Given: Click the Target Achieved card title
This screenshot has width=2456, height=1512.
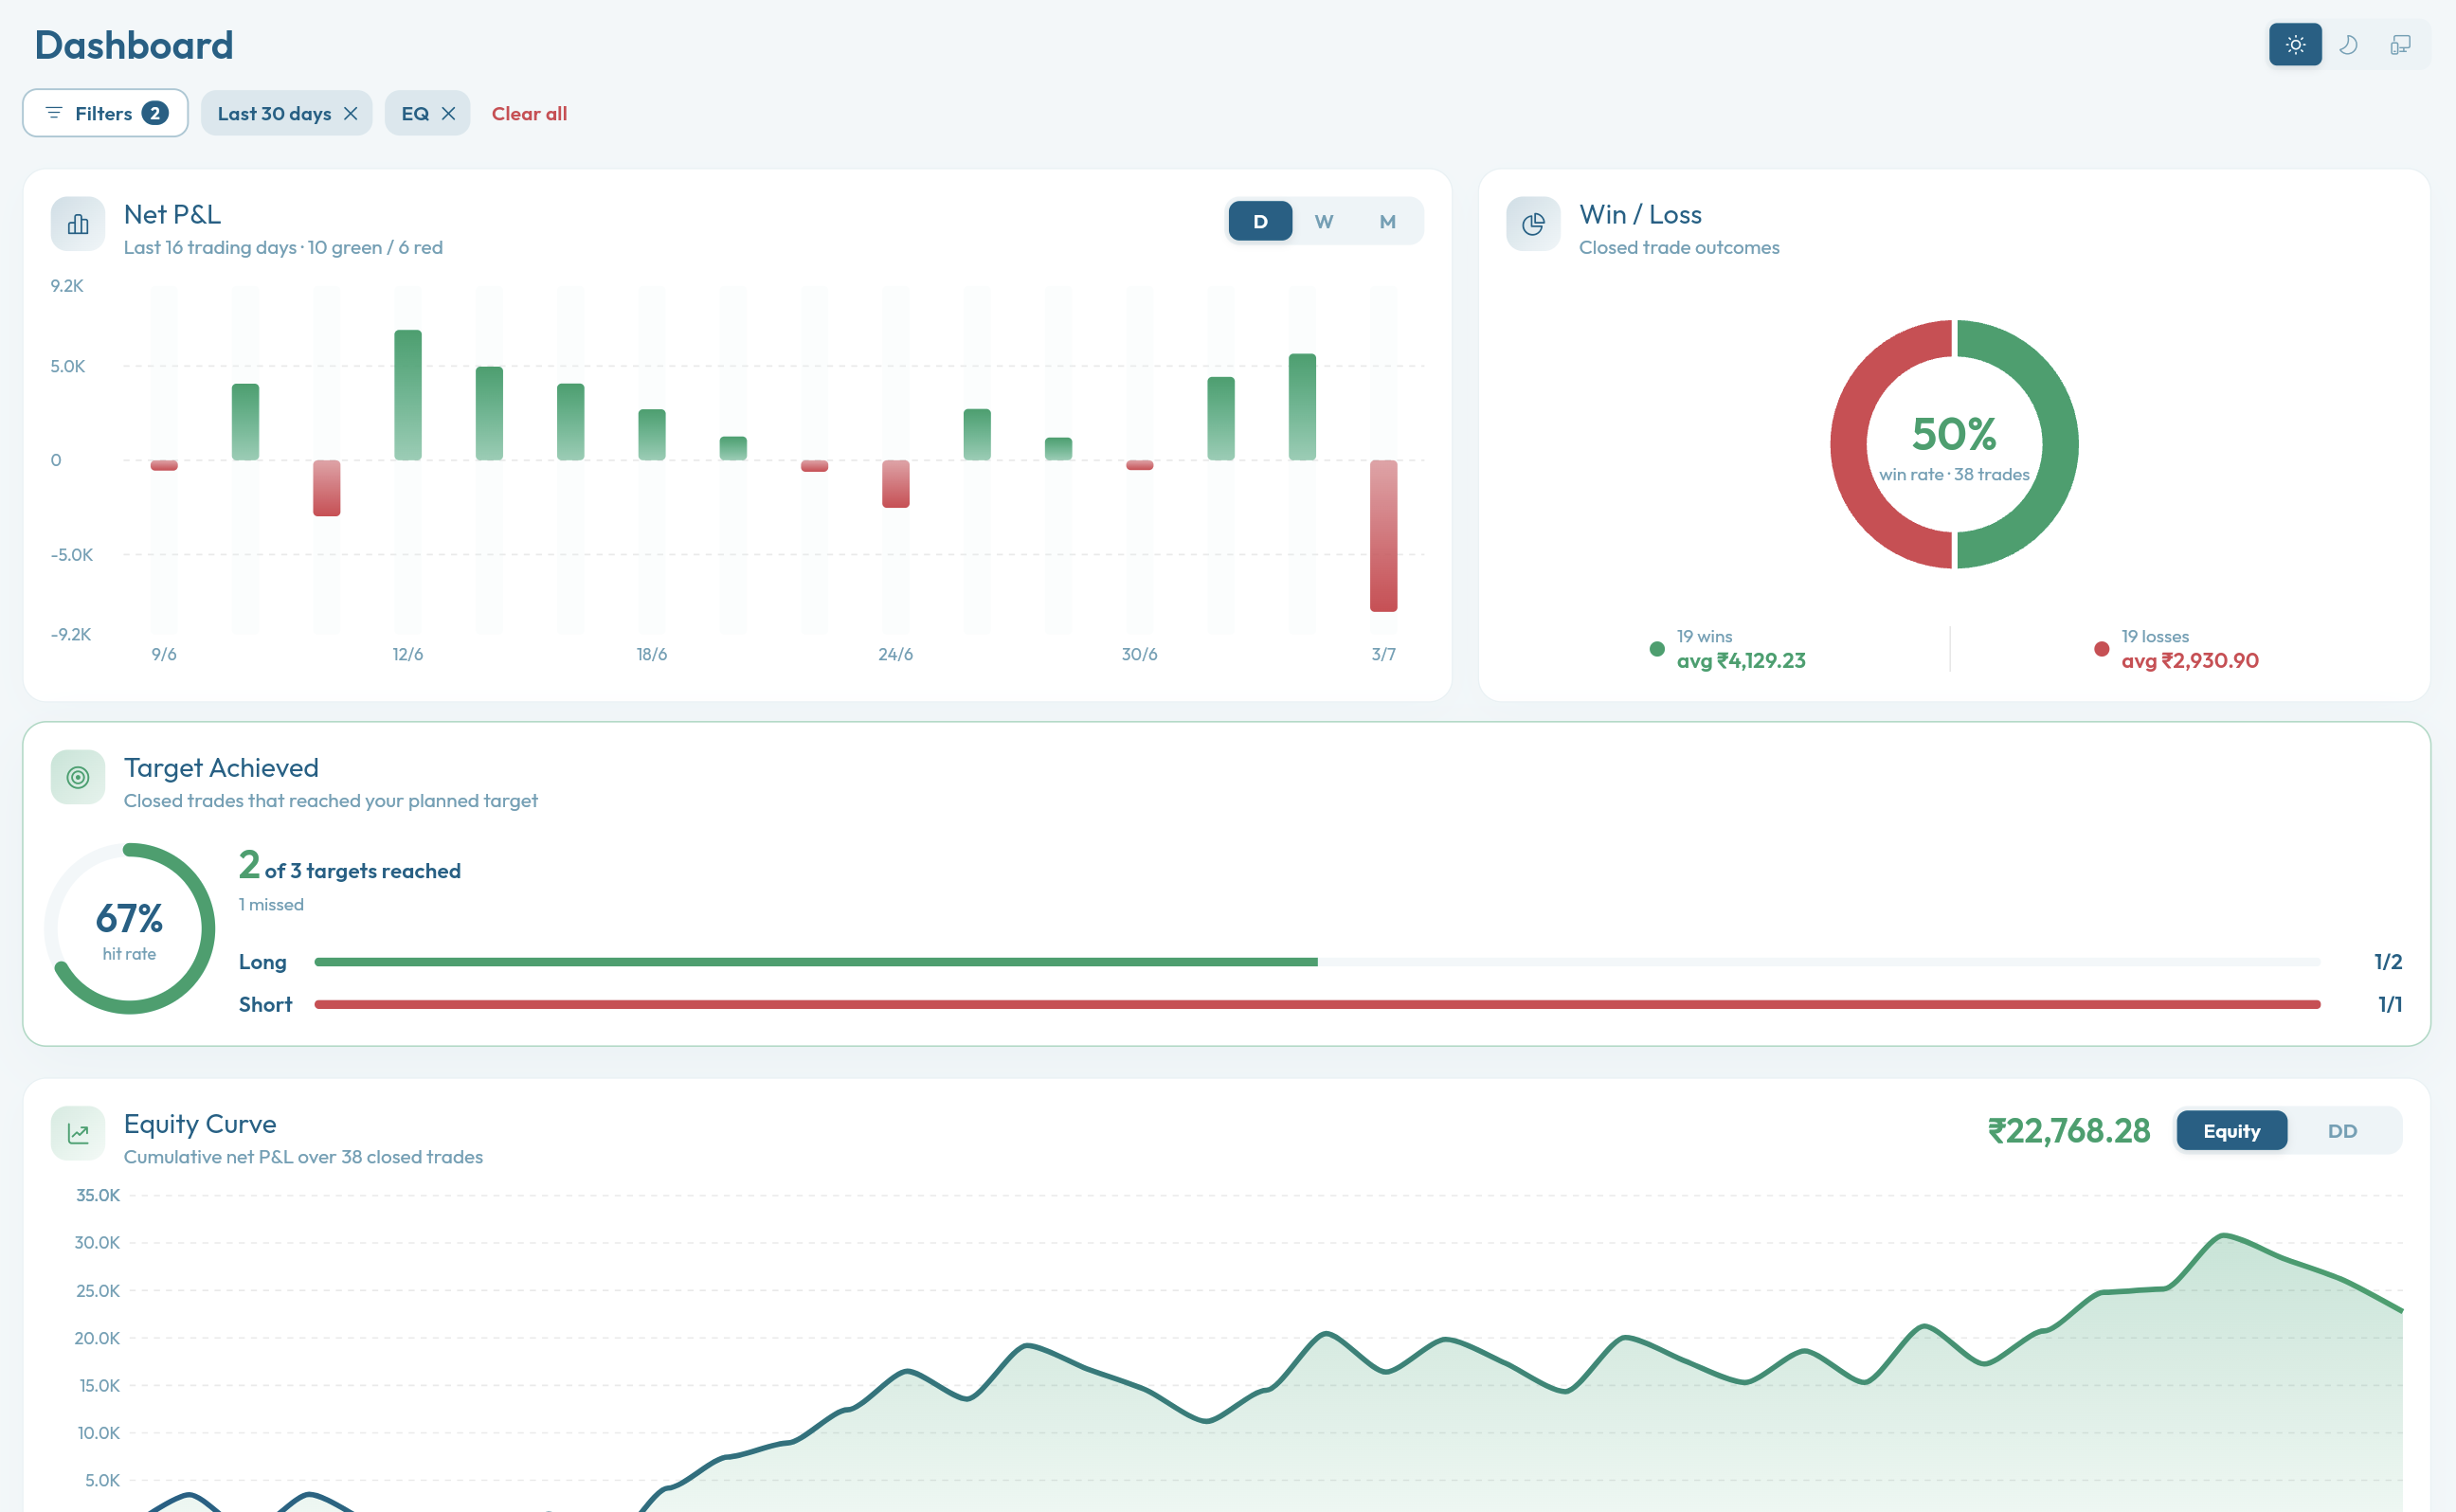Looking at the screenshot, I should click(x=221, y=768).
